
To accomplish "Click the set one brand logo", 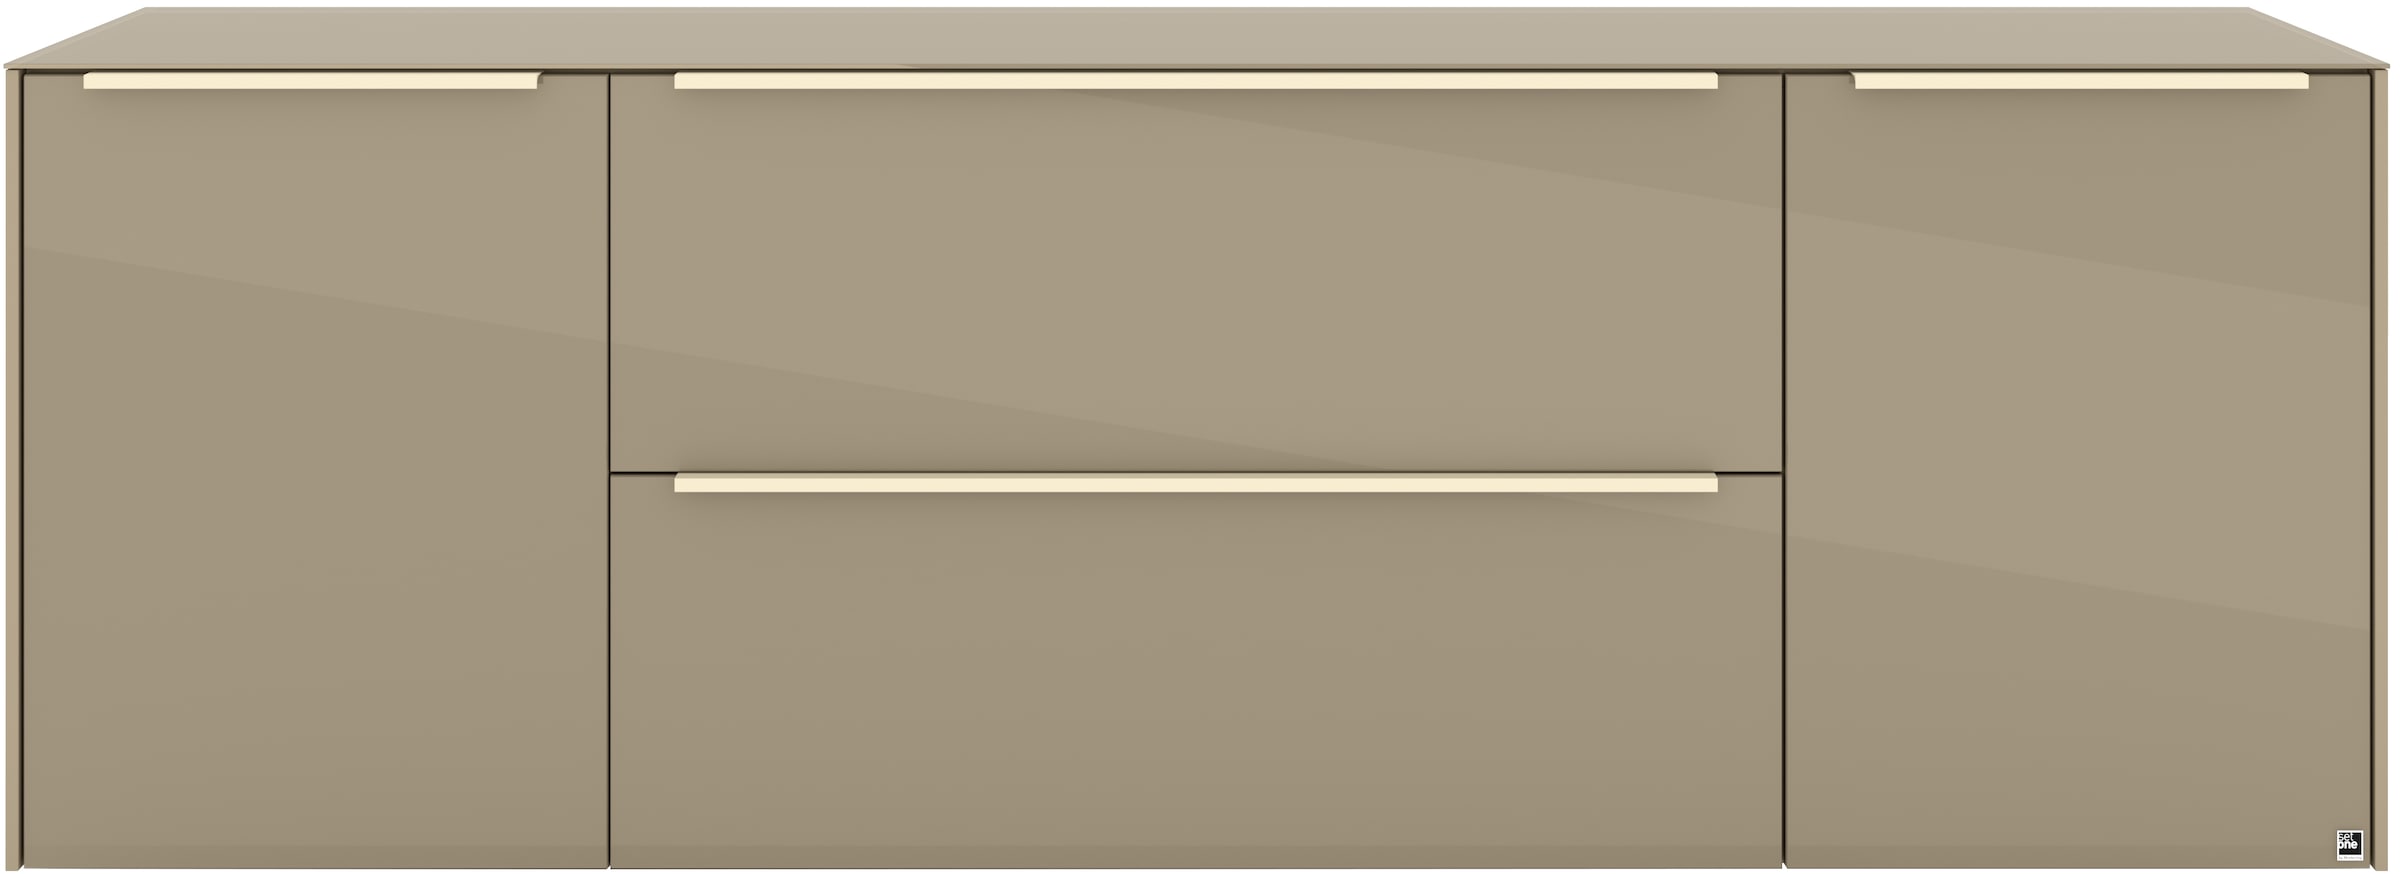I will (2350, 845).
